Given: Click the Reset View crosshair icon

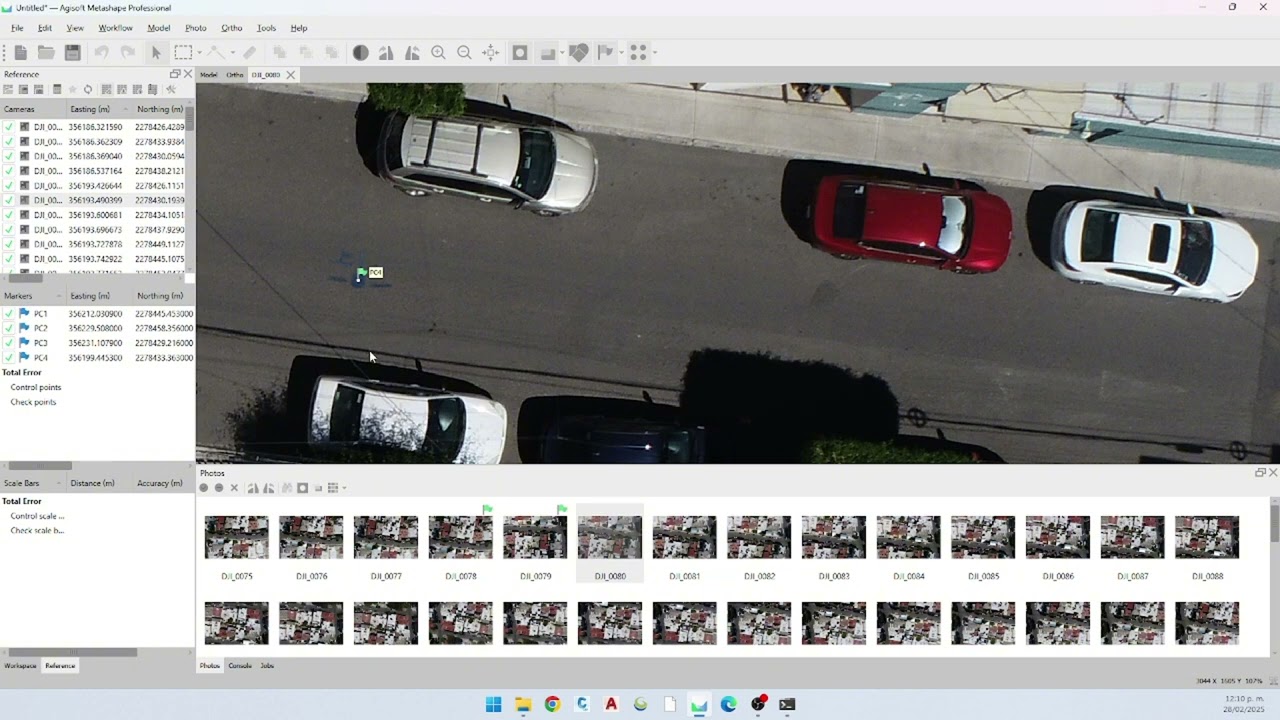Looking at the screenshot, I should [490, 52].
